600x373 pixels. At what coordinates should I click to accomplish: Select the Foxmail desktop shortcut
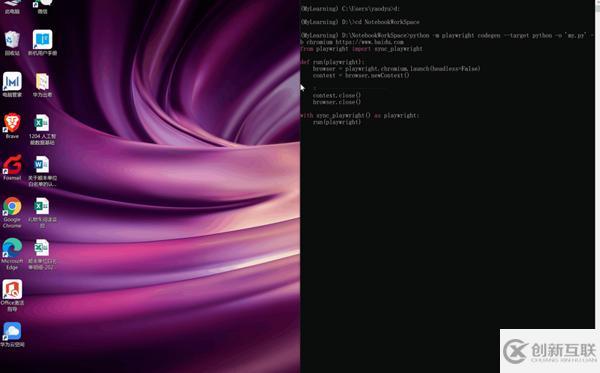pyautogui.click(x=12, y=168)
